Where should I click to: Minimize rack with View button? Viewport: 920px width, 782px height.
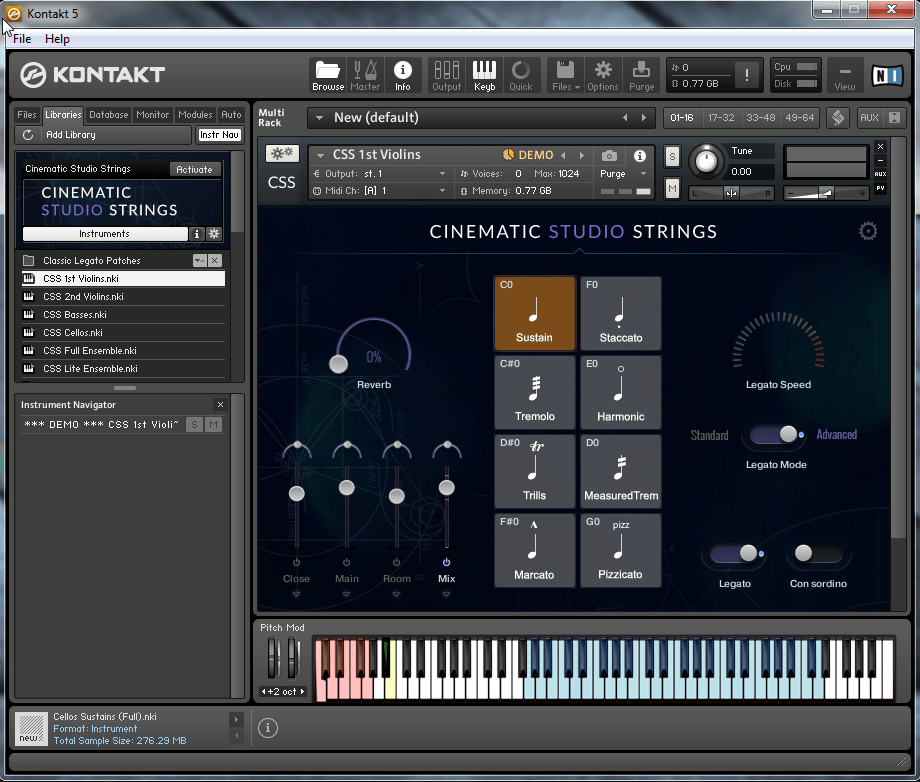pos(844,75)
